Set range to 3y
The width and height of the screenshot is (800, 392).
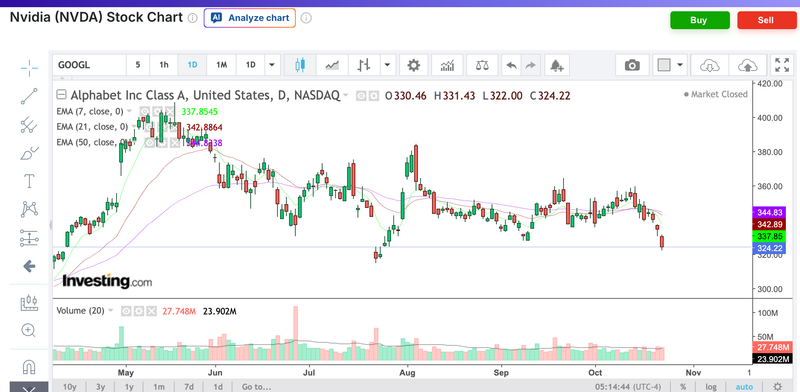coord(100,387)
